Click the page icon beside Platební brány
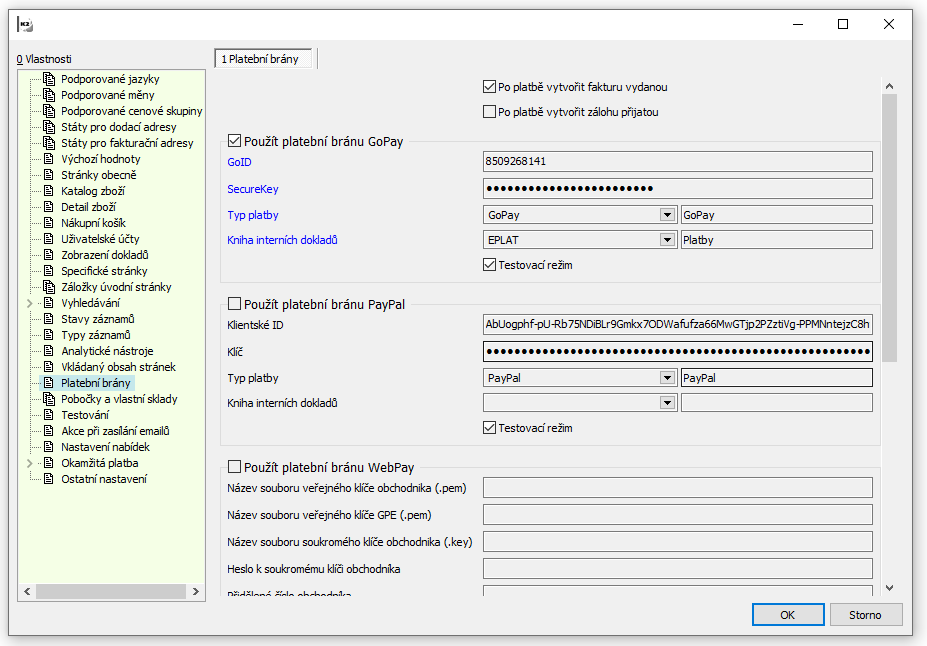Image resolution: width=927 pixels, height=646 pixels. point(49,382)
